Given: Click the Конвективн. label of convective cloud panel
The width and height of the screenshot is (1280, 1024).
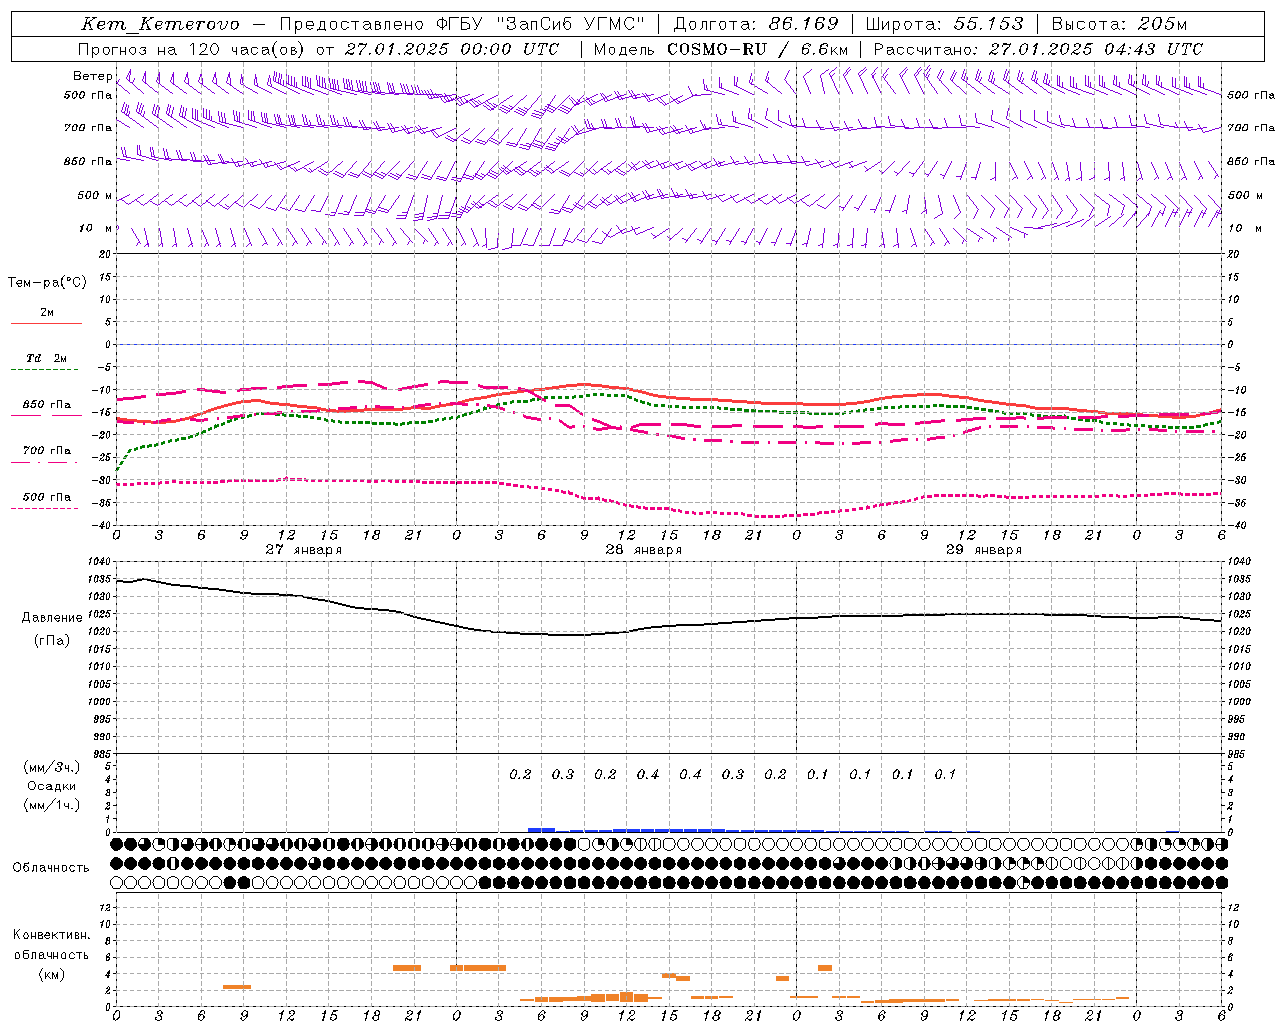Looking at the screenshot, I should pos(51,935).
